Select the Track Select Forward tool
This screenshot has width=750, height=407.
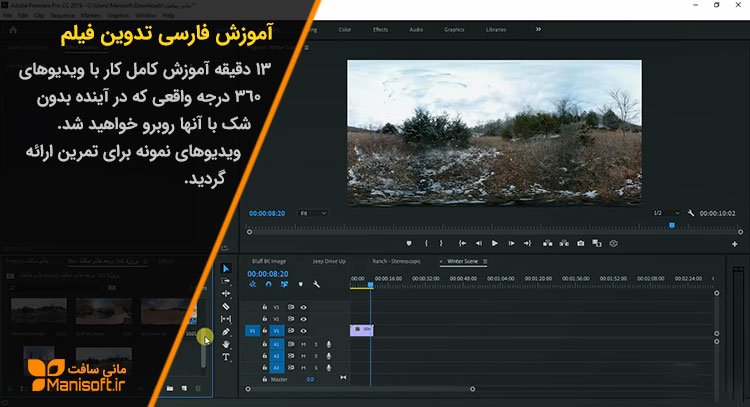[x=226, y=281]
